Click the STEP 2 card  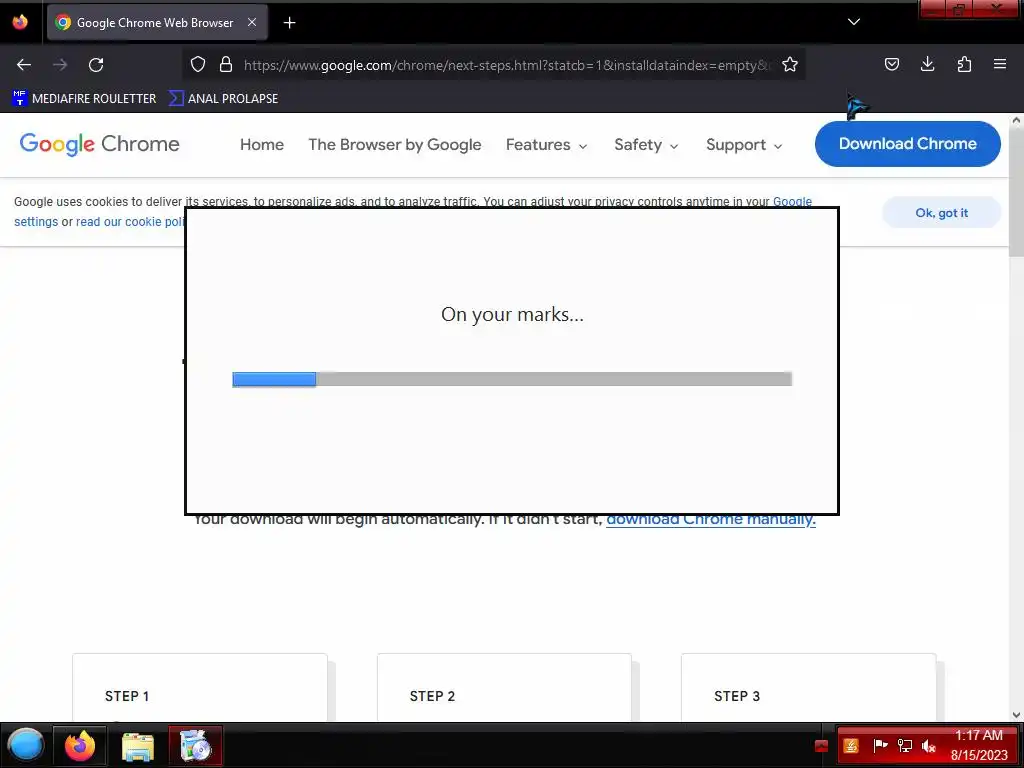pyautogui.click(x=504, y=687)
